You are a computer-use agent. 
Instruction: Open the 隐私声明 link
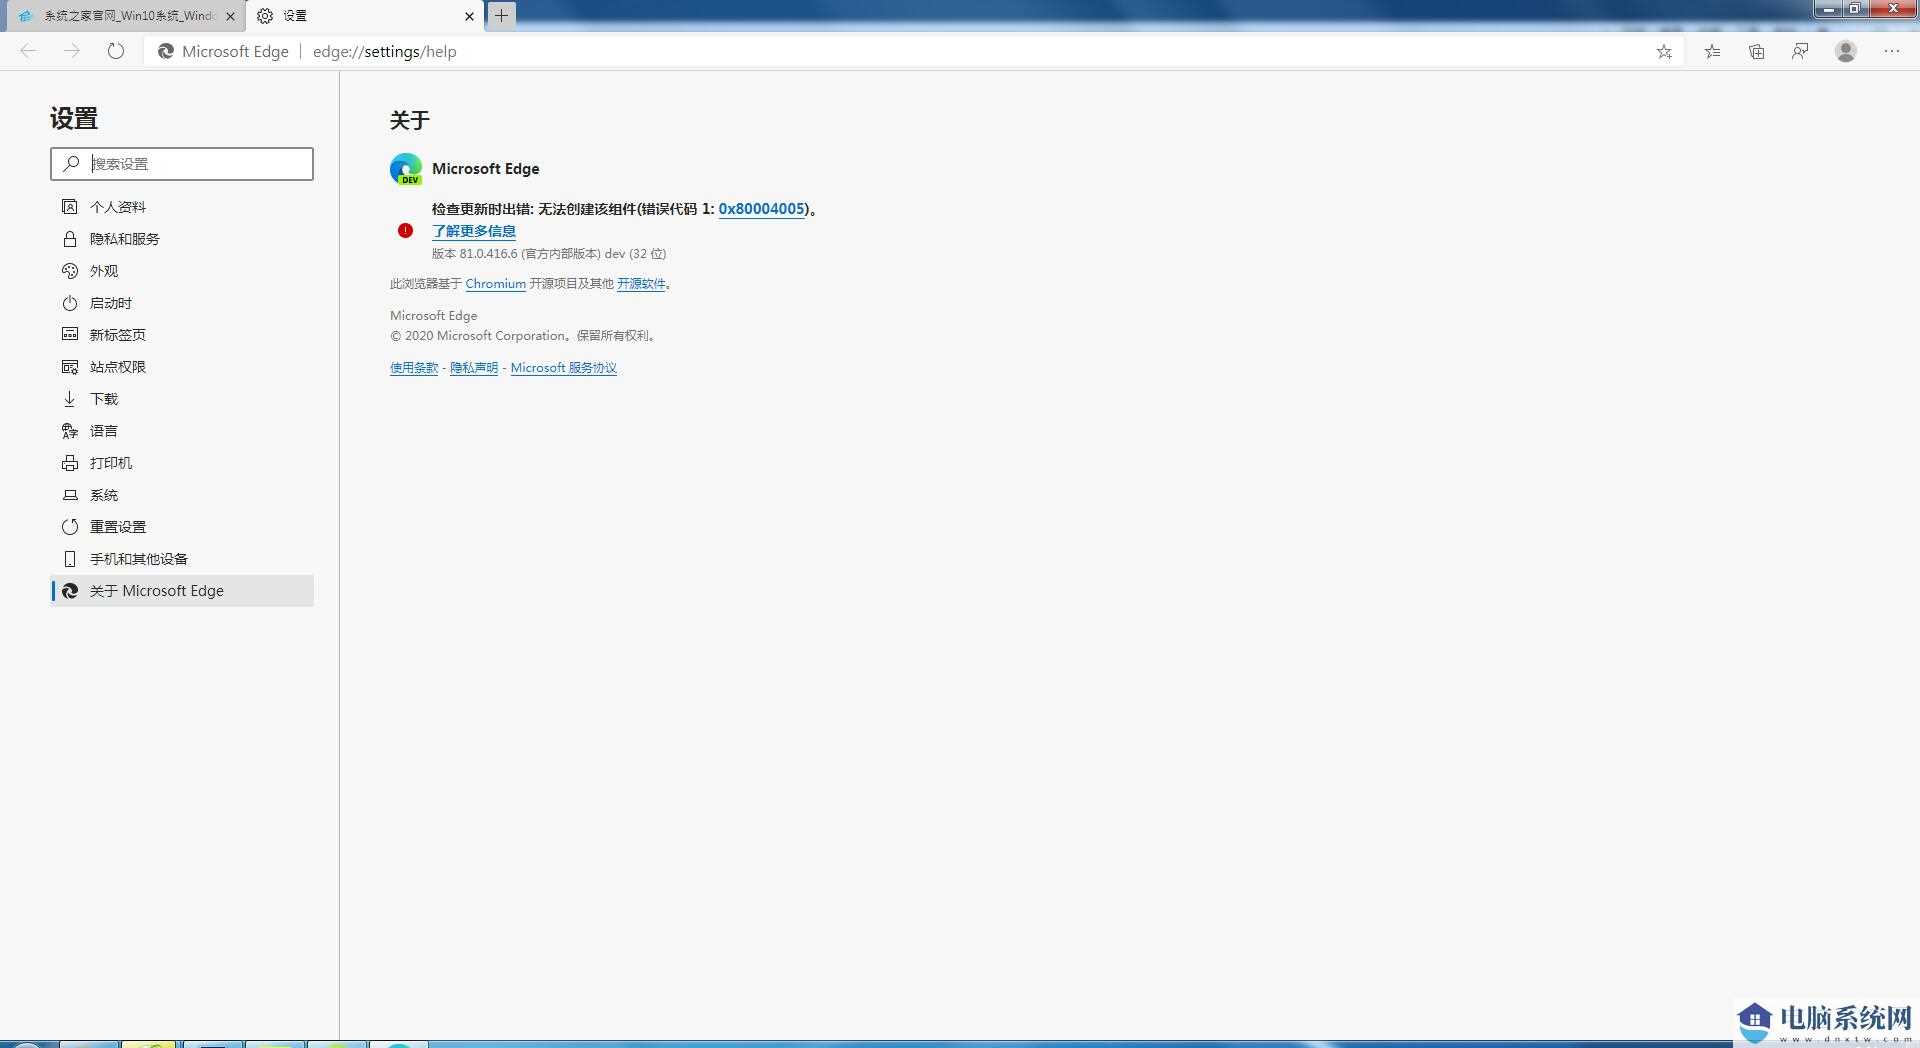pos(474,368)
